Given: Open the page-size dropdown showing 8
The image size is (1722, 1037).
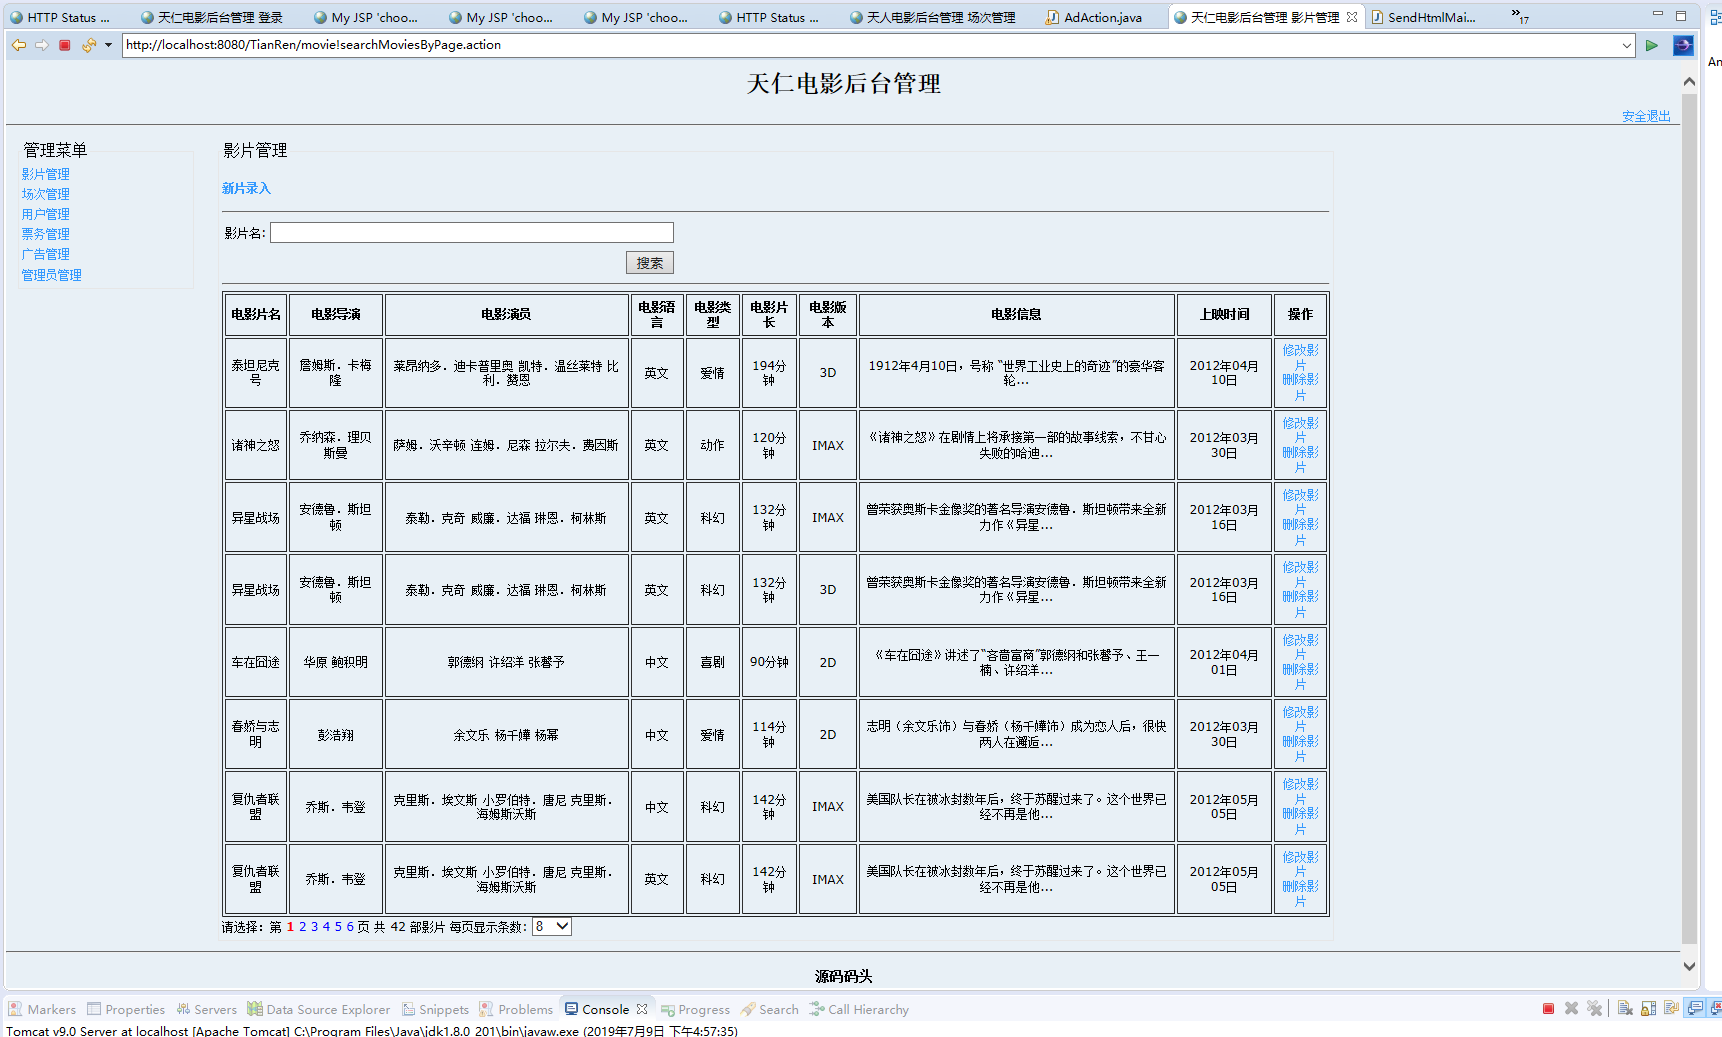Looking at the screenshot, I should pos(551,926).
